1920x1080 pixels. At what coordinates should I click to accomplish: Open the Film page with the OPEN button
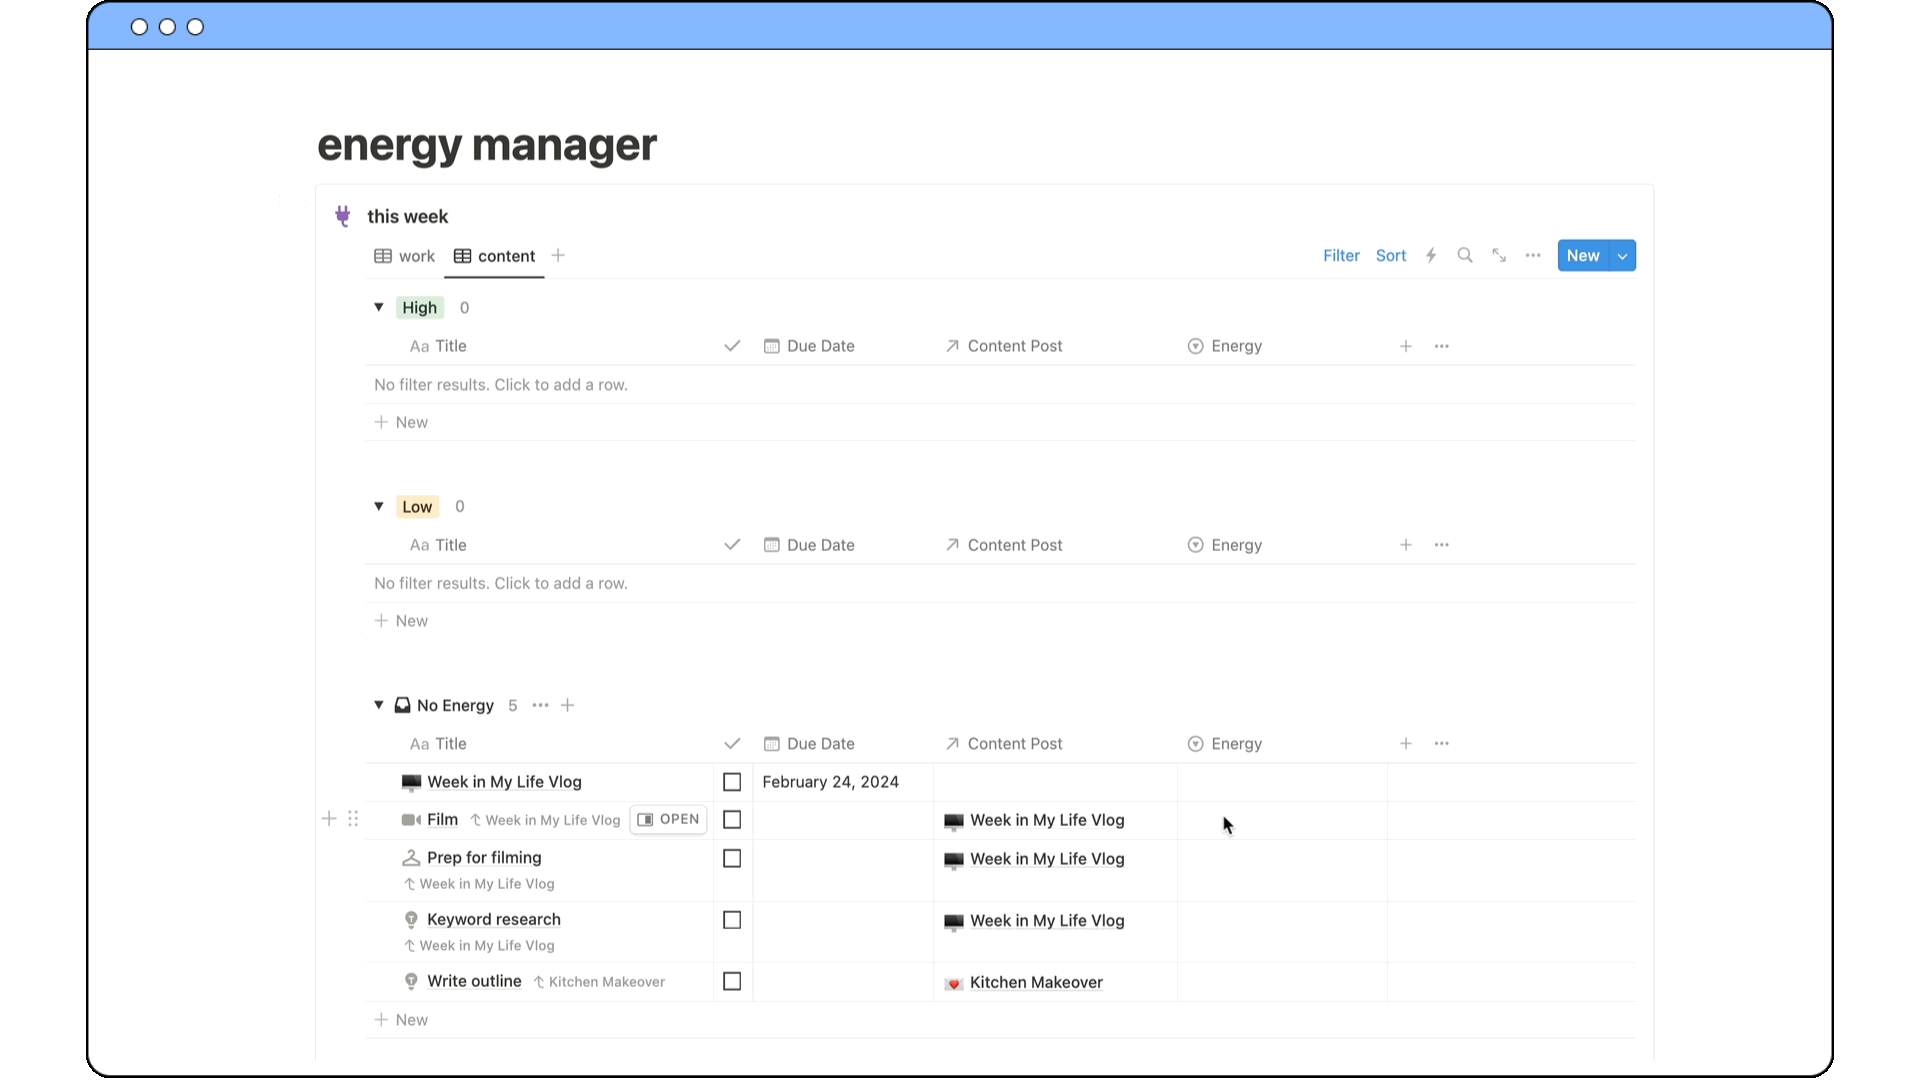click(x=668, y=820)
